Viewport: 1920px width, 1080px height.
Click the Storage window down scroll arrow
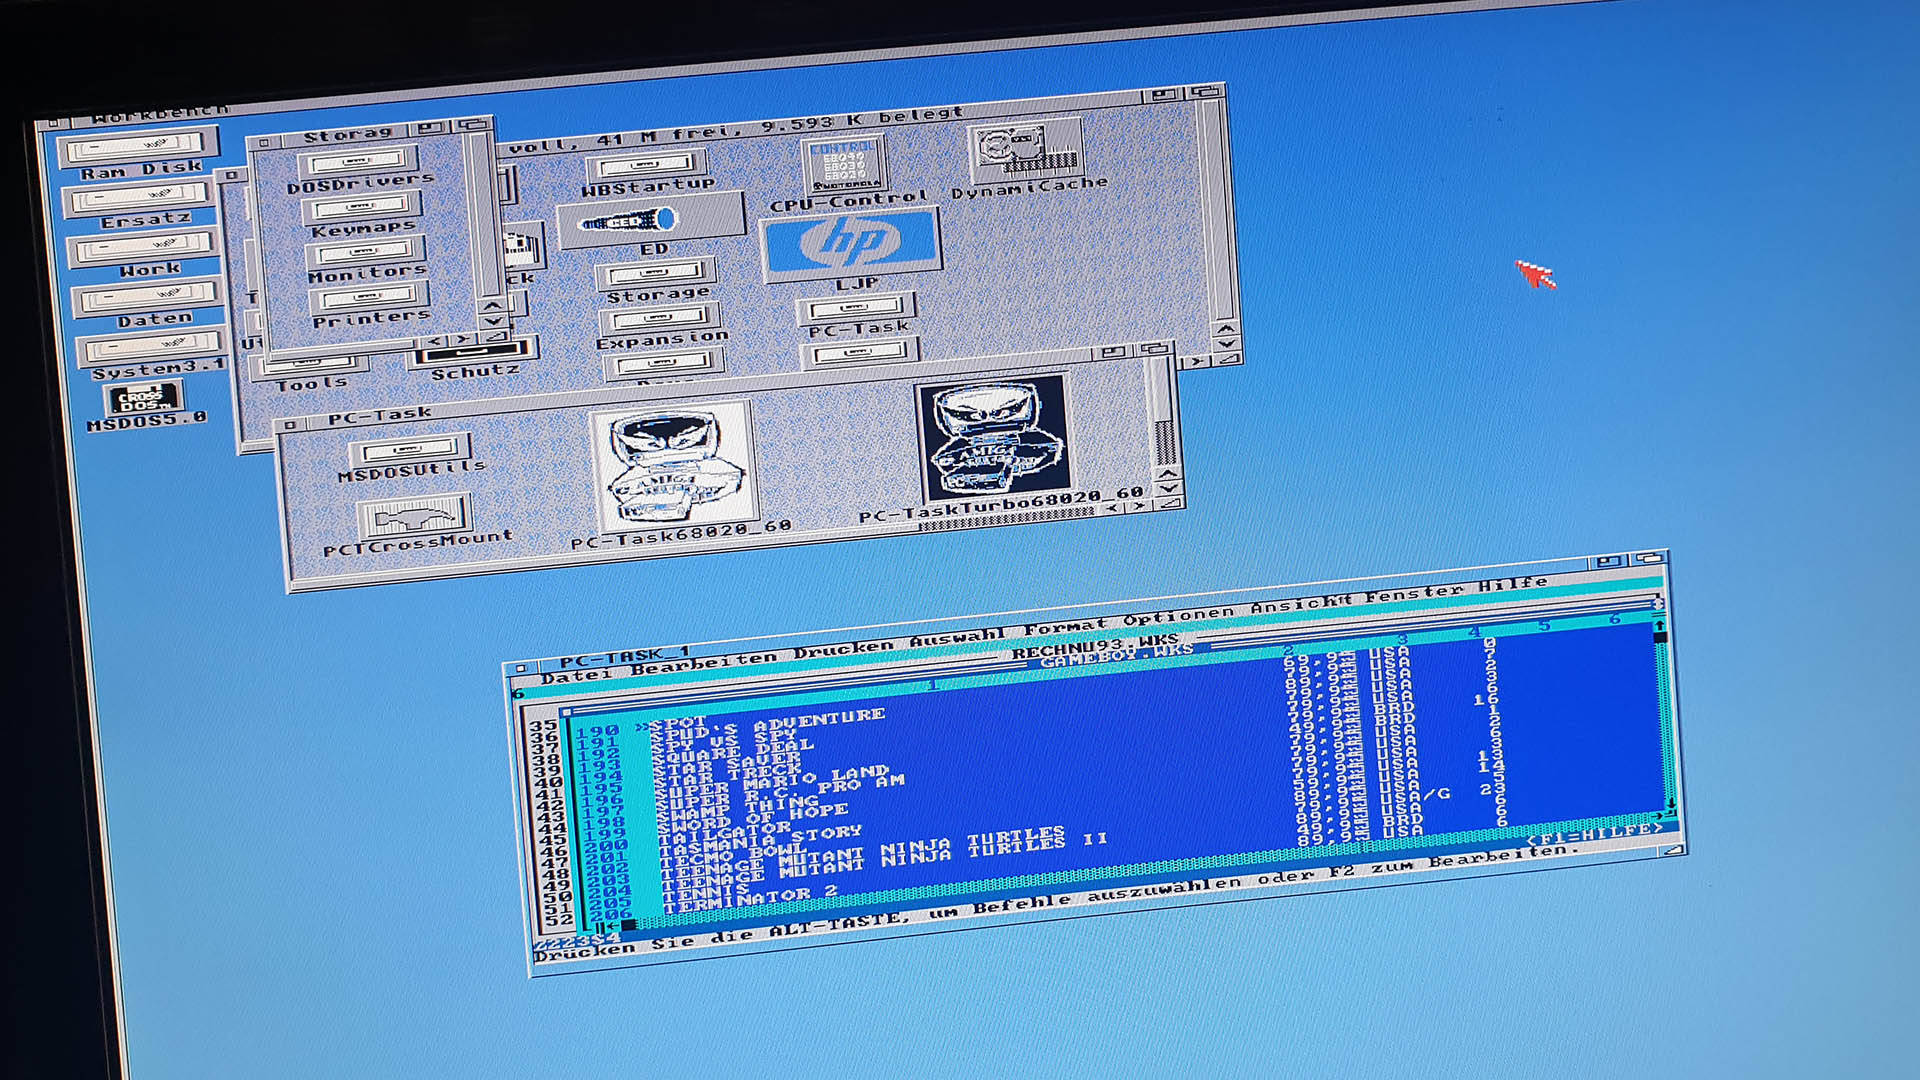point(493,321)
